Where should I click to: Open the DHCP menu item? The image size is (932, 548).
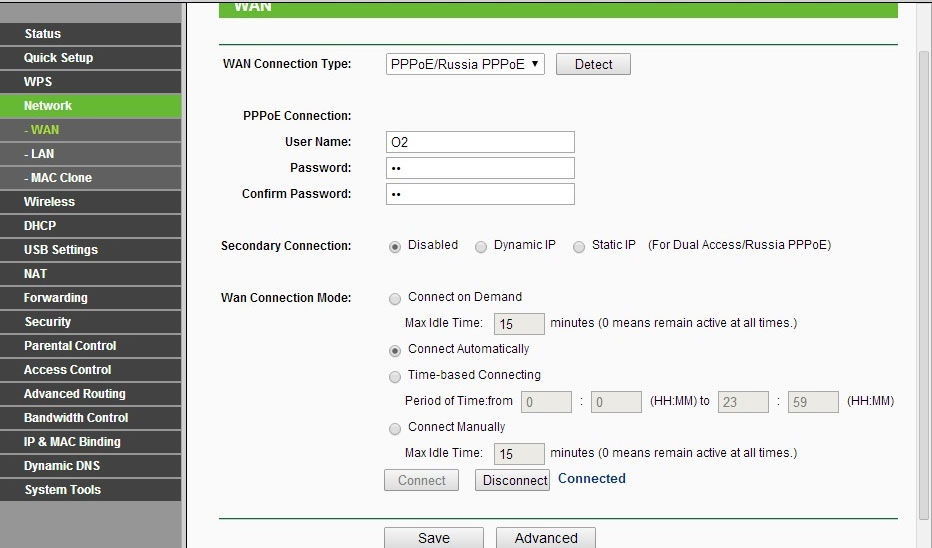pyautogui.click(x=90, y=226)
